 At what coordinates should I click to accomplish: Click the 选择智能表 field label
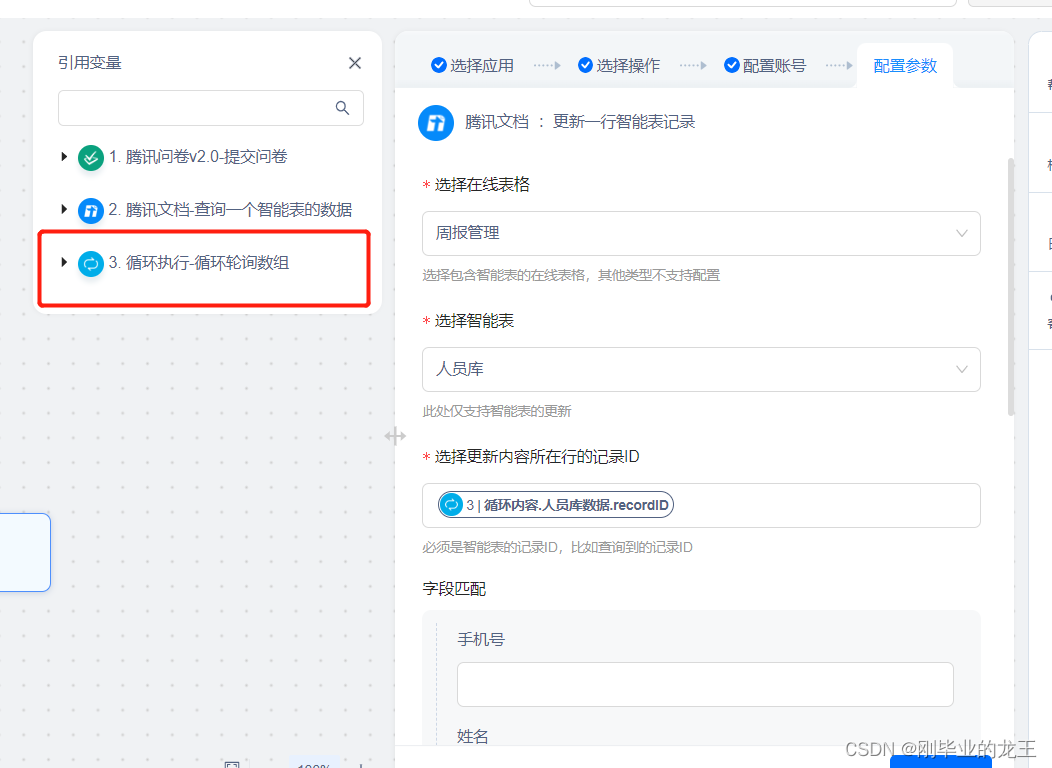pos(474,321)
